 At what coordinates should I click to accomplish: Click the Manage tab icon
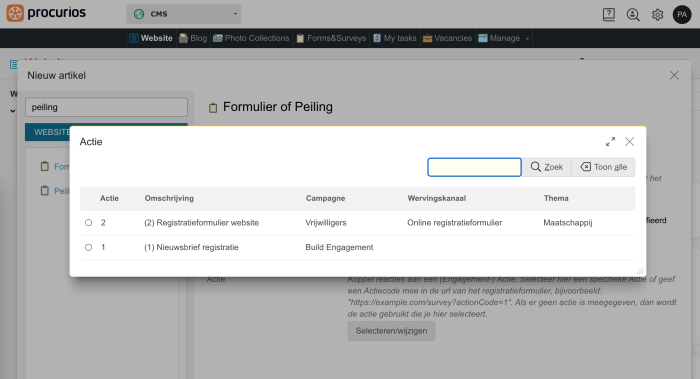(x=483, y=38)
